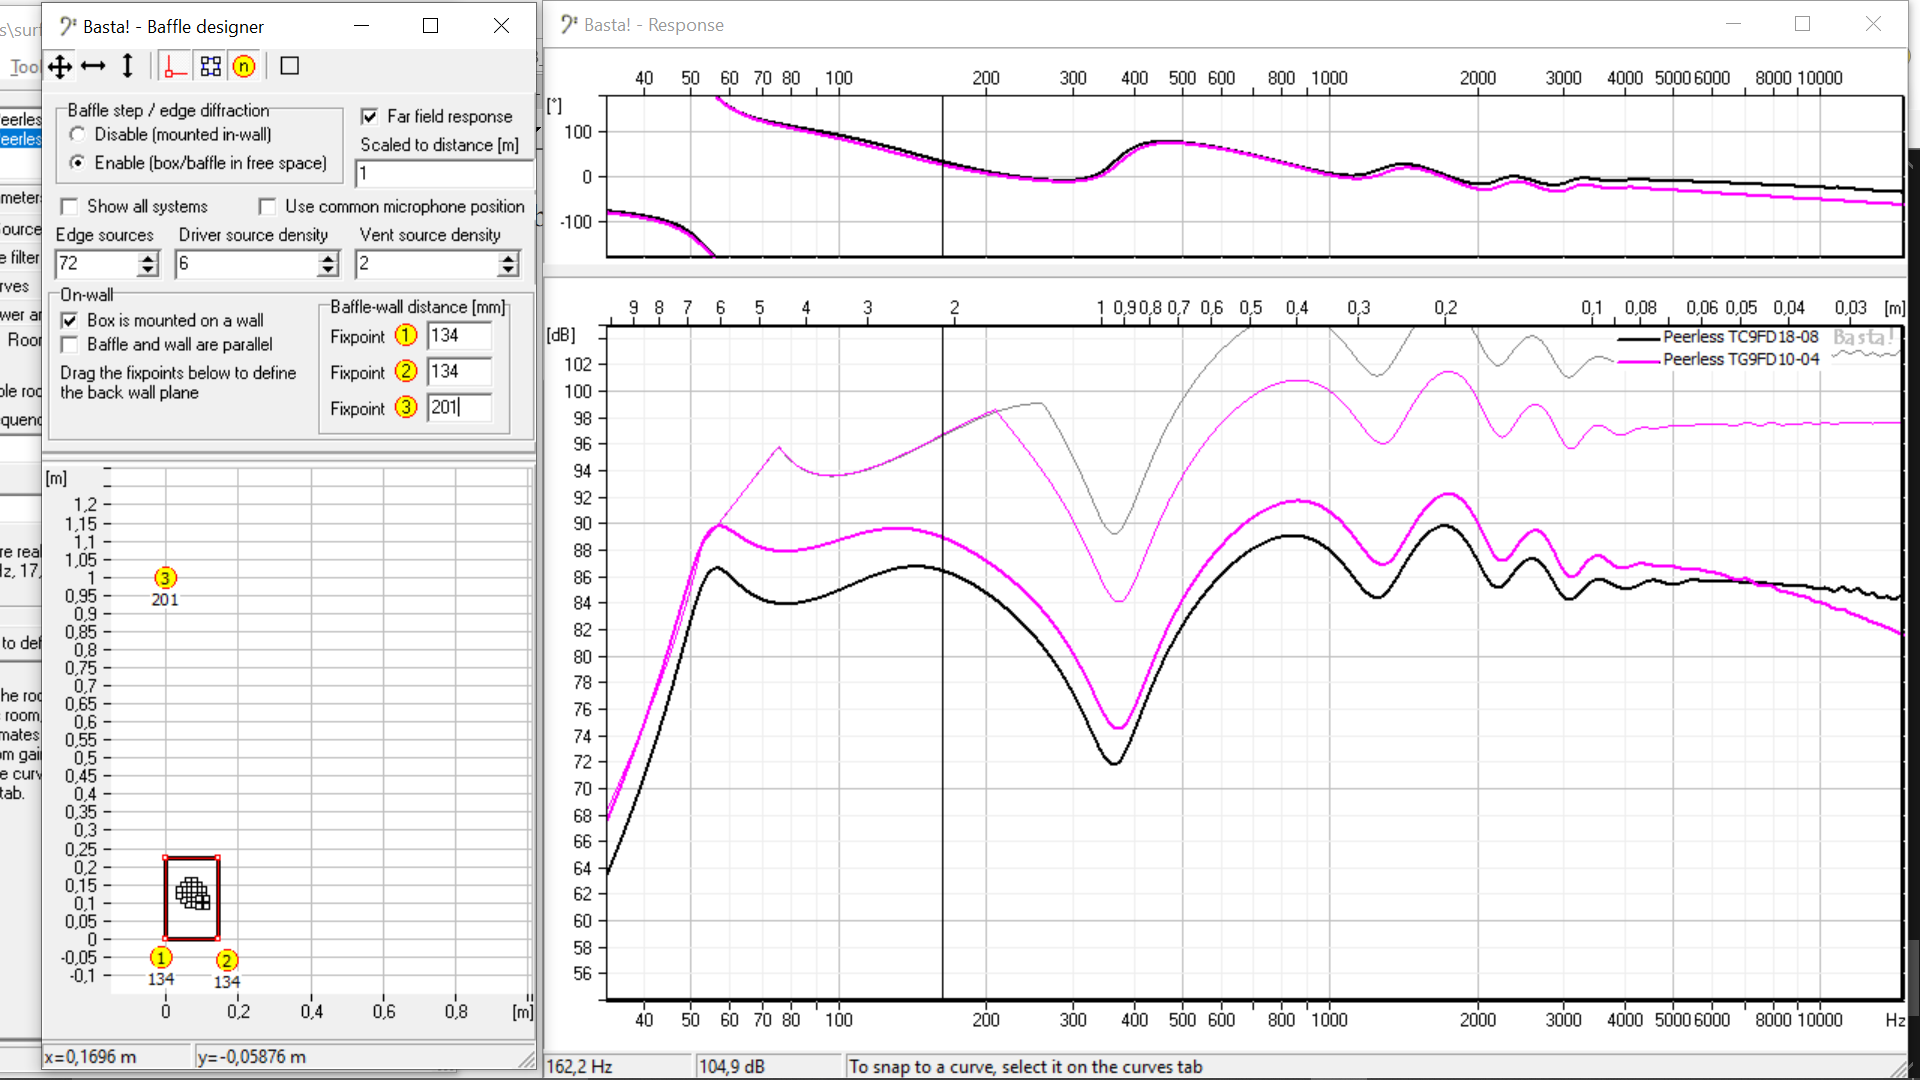Increase Edge sources spinner value

click(148, 258)
